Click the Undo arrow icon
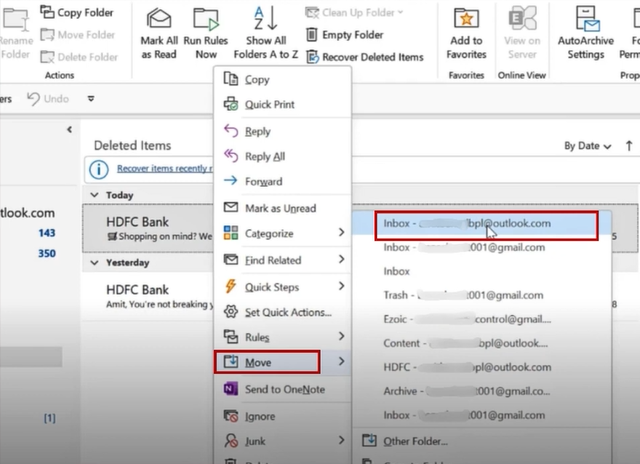The image size is (640, 464). [x=33, y=98]
